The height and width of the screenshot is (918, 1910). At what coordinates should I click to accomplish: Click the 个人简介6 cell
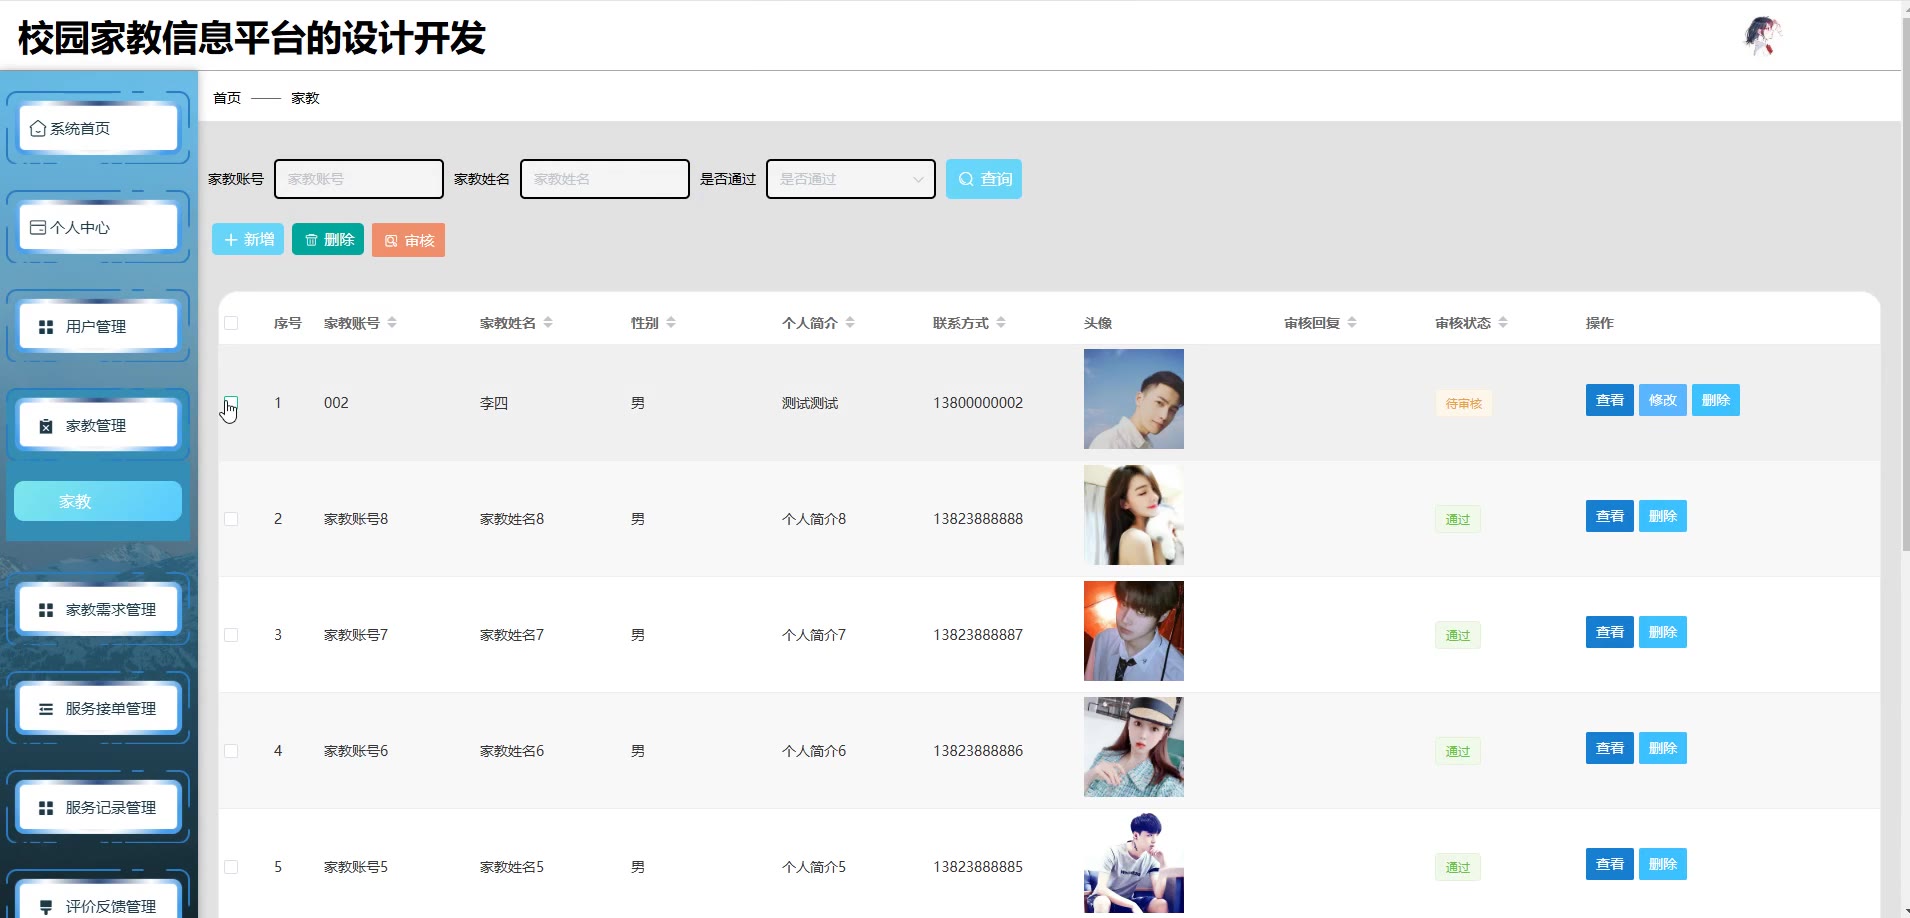pos(814,751)
